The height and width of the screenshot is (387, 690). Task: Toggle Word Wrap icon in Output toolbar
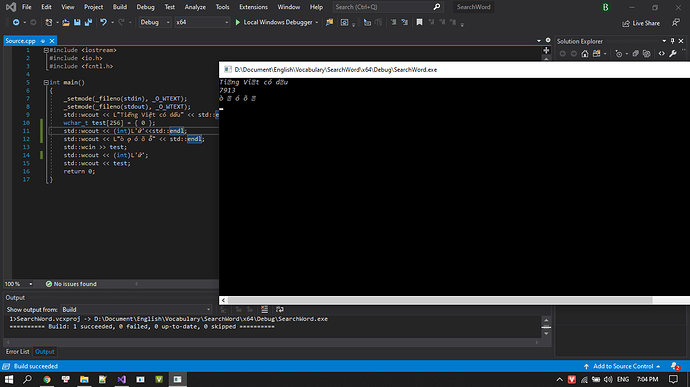coord(279,310)
